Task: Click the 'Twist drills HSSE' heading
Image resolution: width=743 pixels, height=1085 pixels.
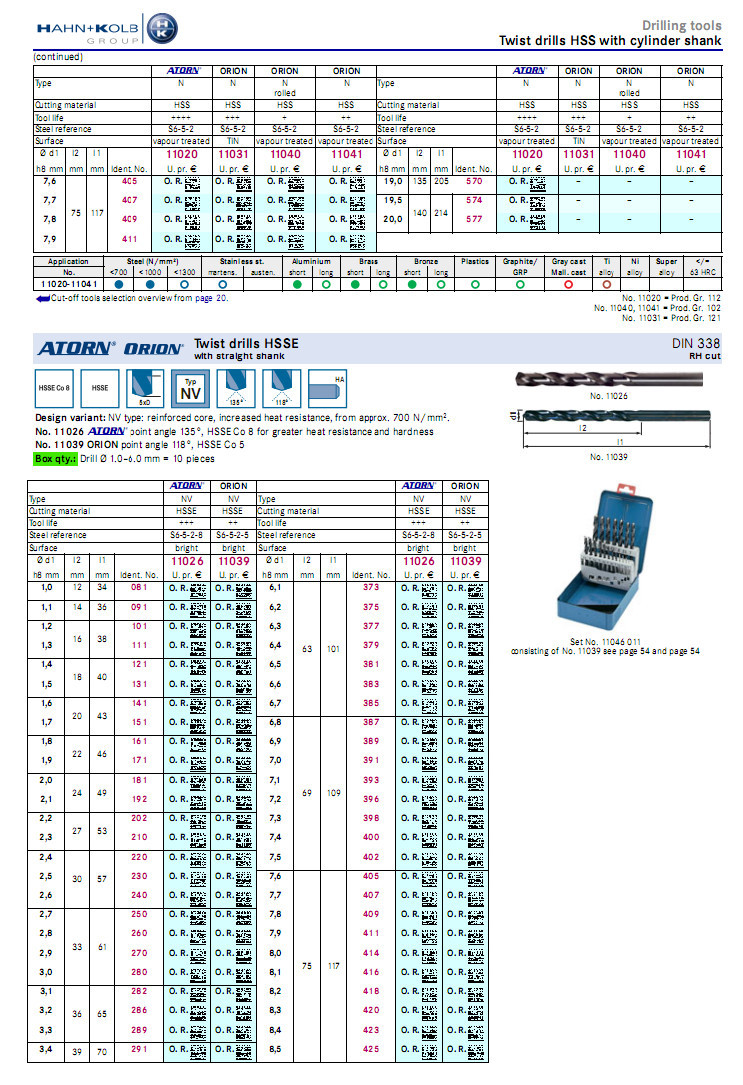Action: 246,344
